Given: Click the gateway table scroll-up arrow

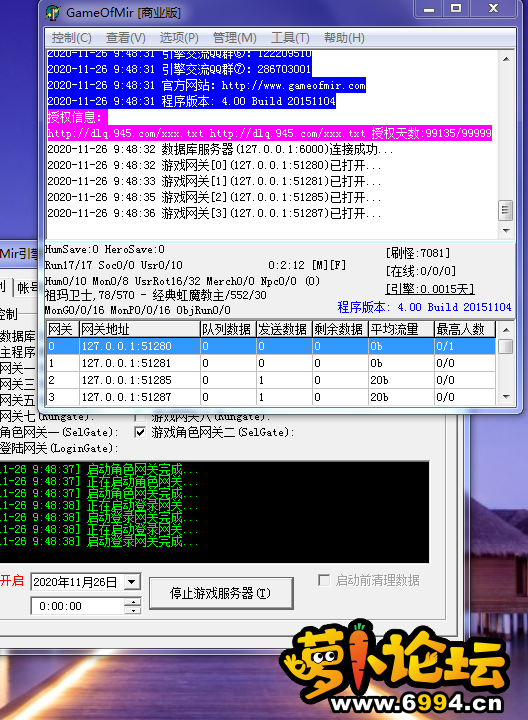Looking at the screenshot, I should click(x=506, y=330).
